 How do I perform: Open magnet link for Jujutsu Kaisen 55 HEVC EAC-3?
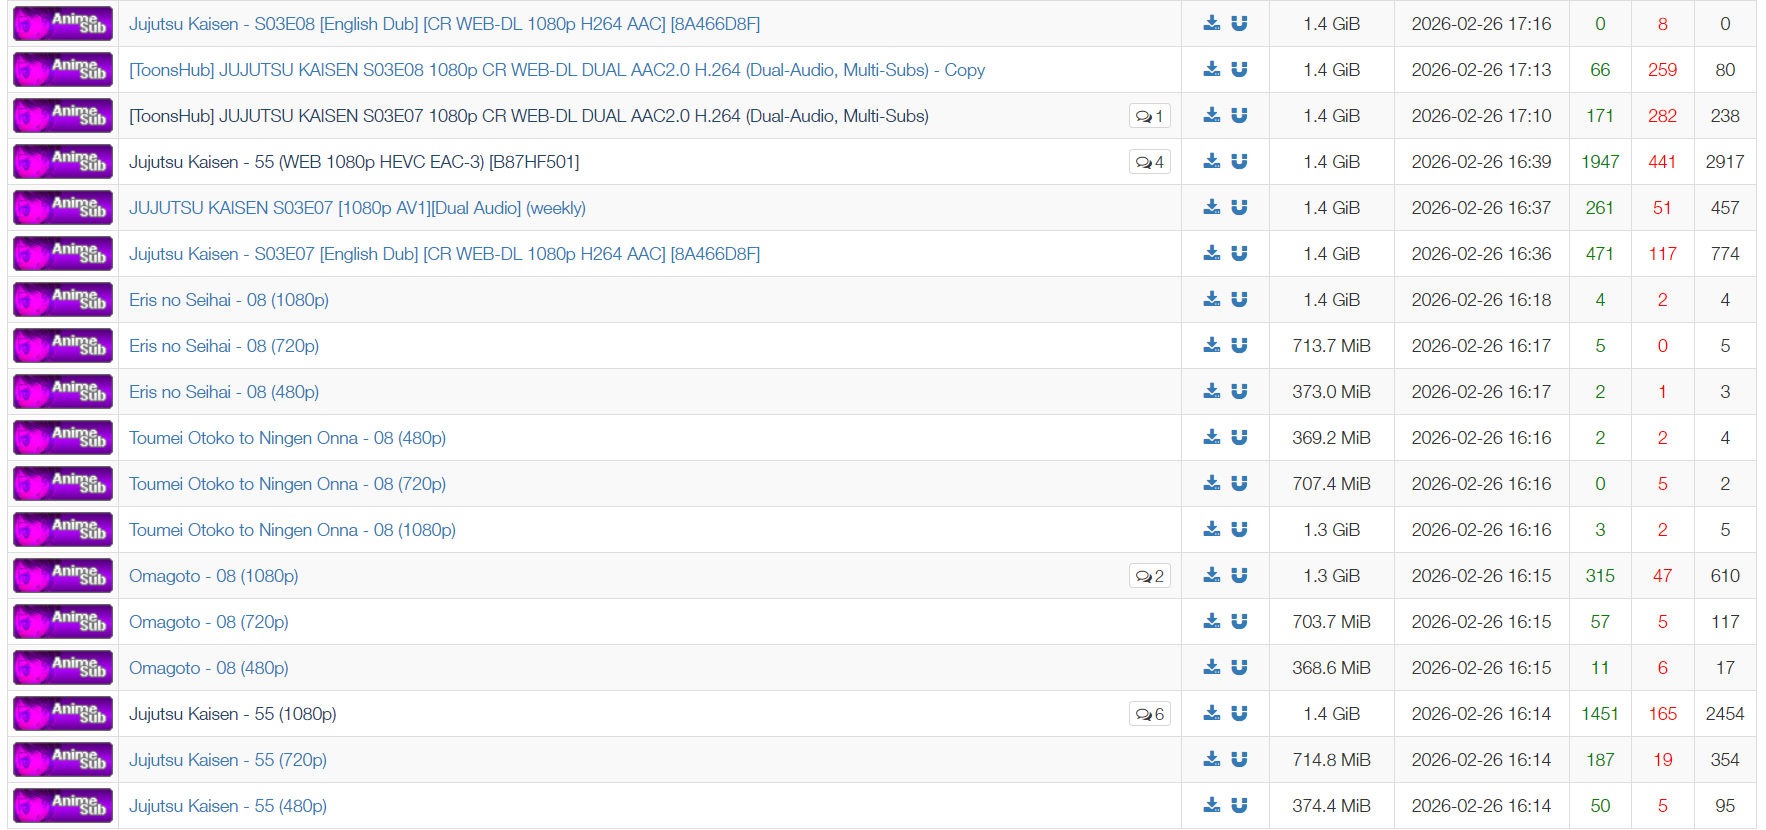(x=1239, y=161)
